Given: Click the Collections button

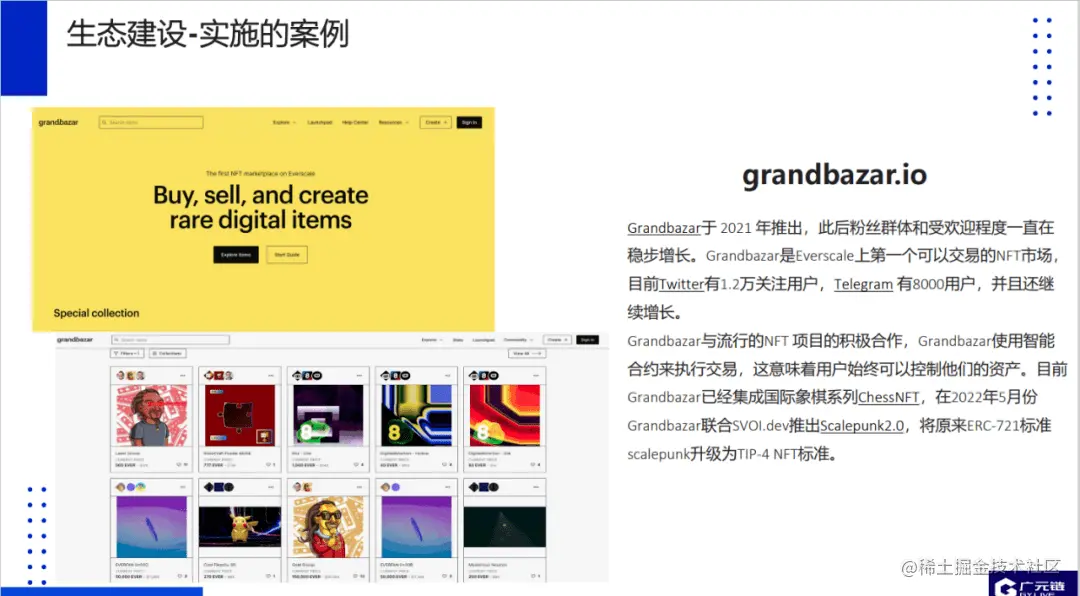Looking at the screenshot, I should click(x=167, y=353).
